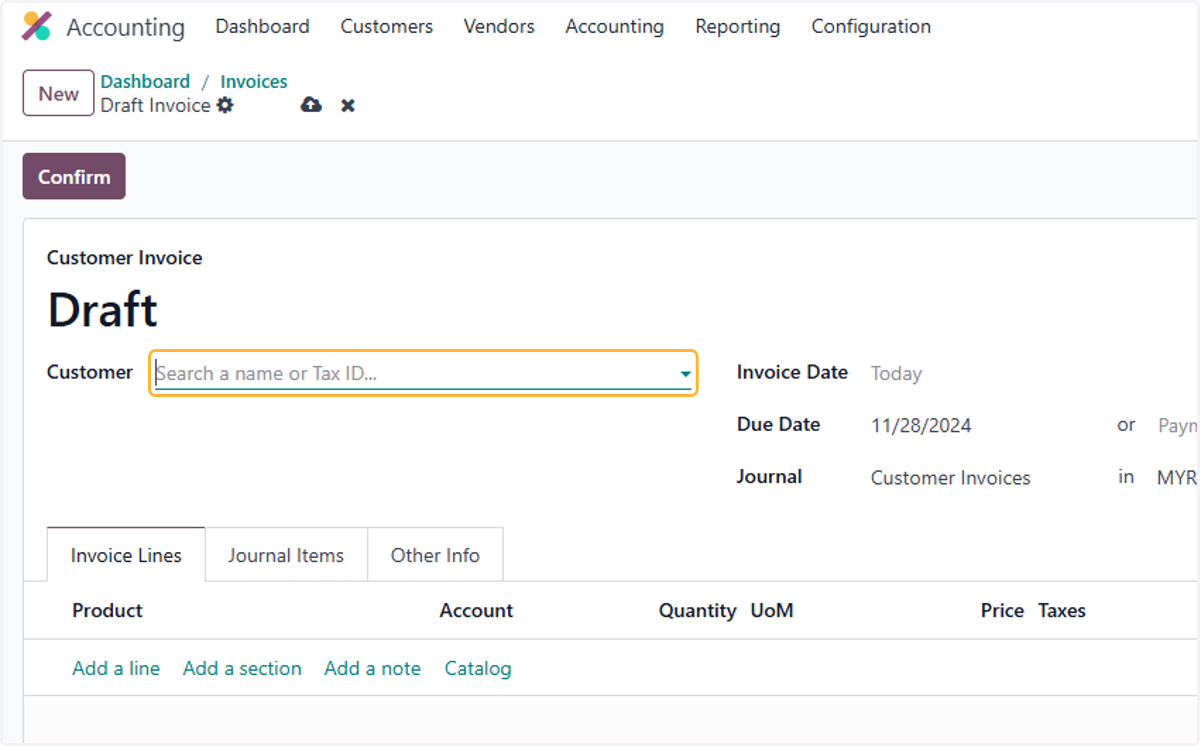Open the Dashboard menu
The height and width of the screenshot is (746, 1200).
point(262,27)
